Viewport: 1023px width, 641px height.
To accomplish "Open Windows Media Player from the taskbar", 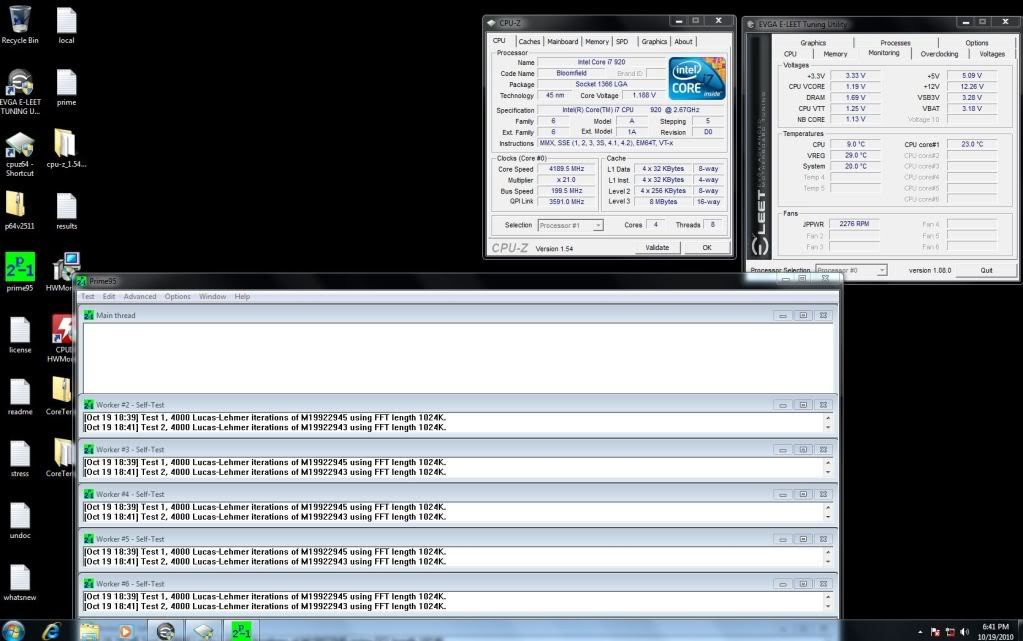I will pyautogui.click(x=125, y=631).
